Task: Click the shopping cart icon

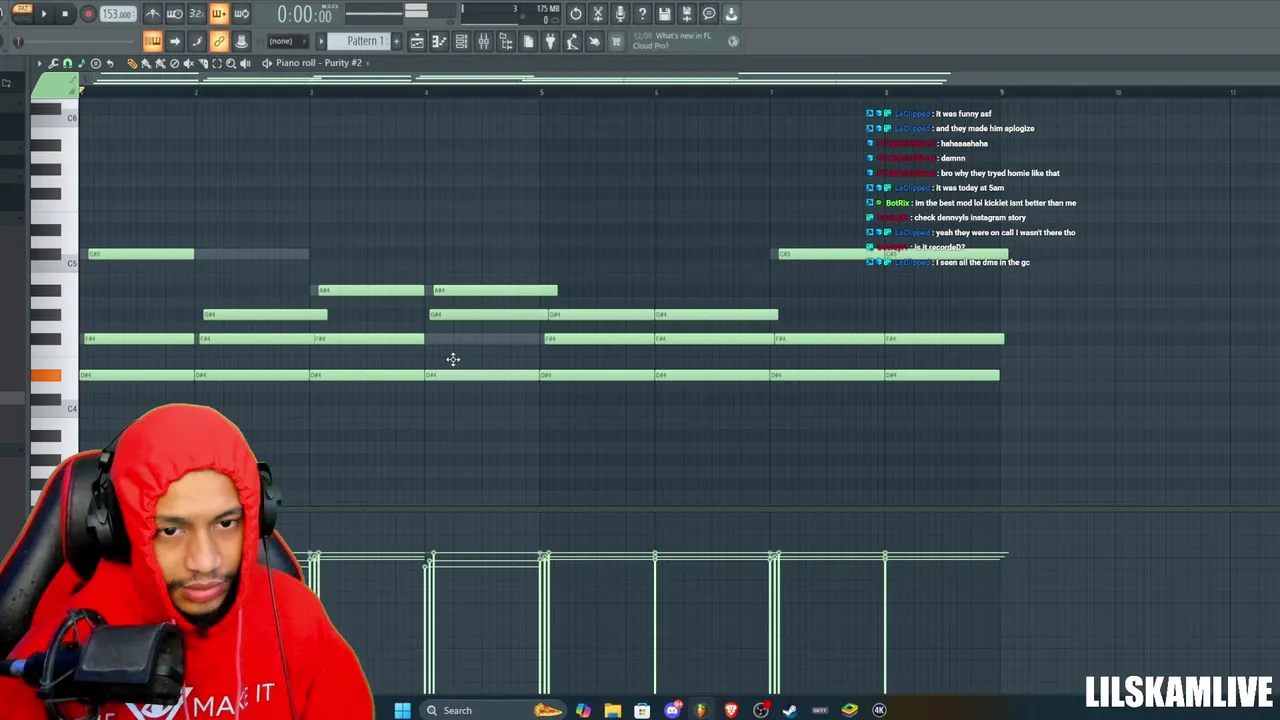Action: coord(616,41)
